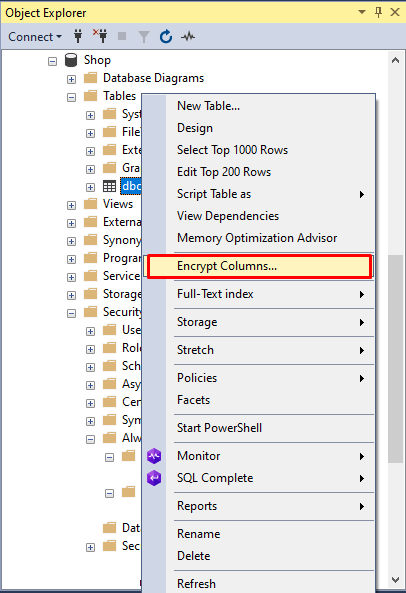Open the Reports submenu
Image resolution: width=406 pixels, height=593 pixels.
(270, 506)
